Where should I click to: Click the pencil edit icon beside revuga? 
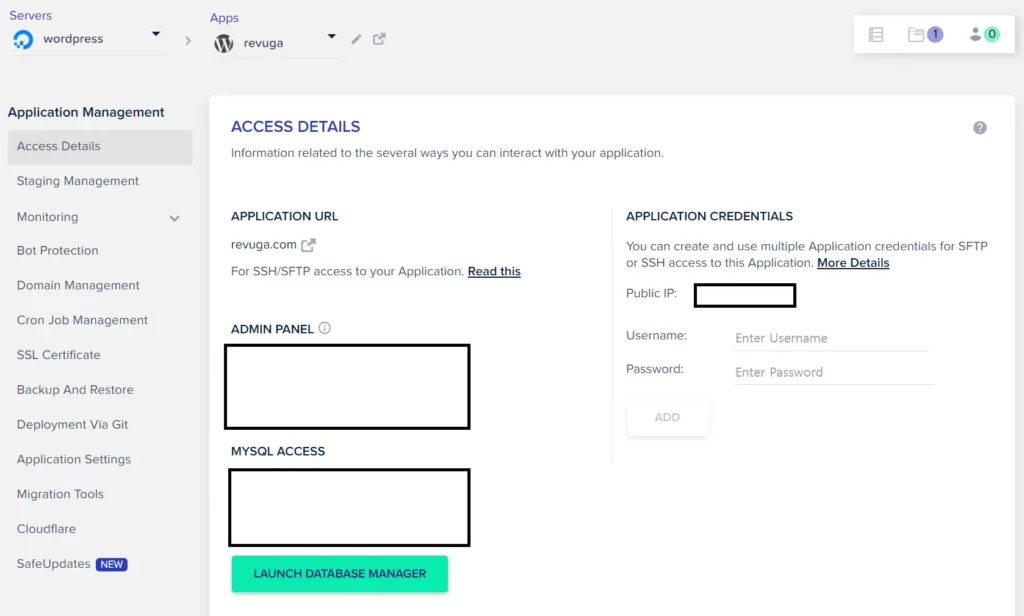click(x=356, y=39)
